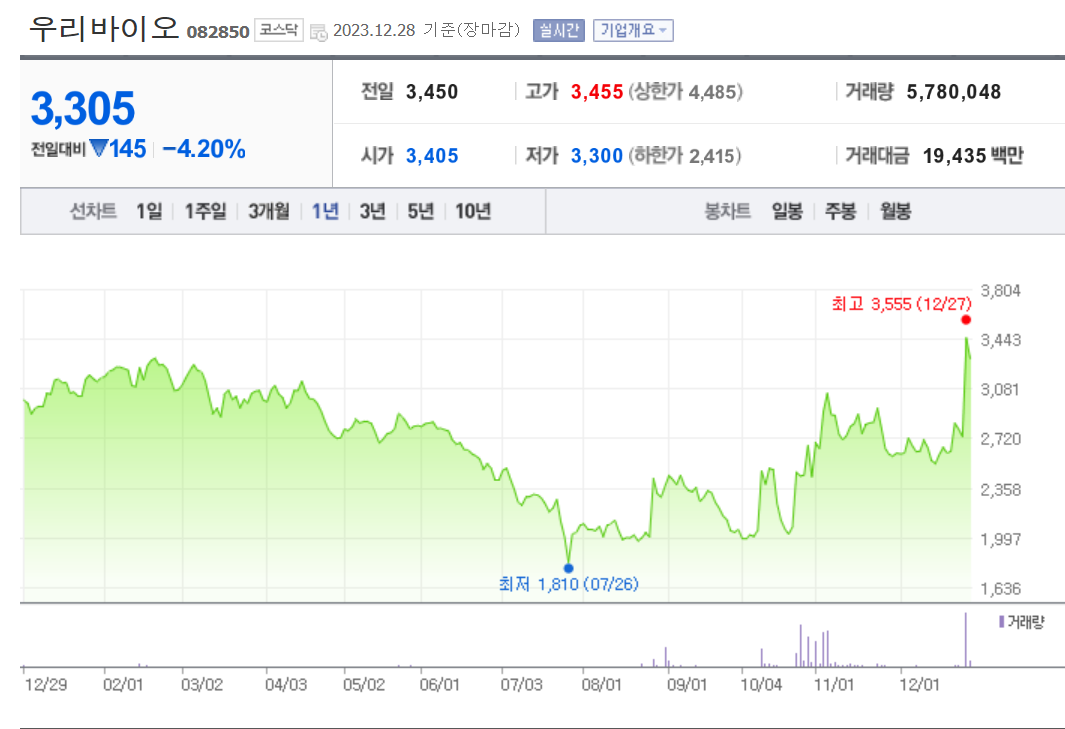Click the 거래대금 value 19,435 백만
Viewport: 1065px width, 729px height.
pos(973,156)
